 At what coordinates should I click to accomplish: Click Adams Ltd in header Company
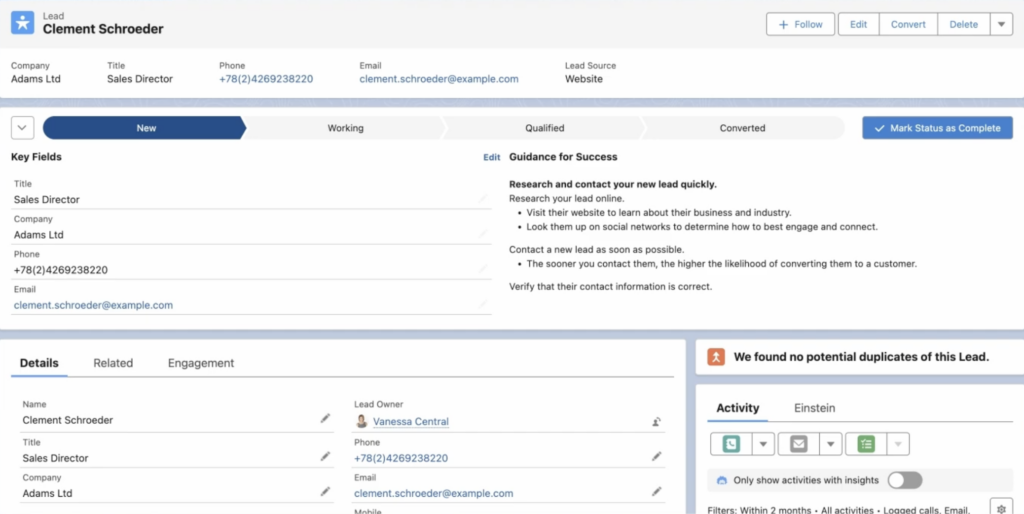pos(36,79)
